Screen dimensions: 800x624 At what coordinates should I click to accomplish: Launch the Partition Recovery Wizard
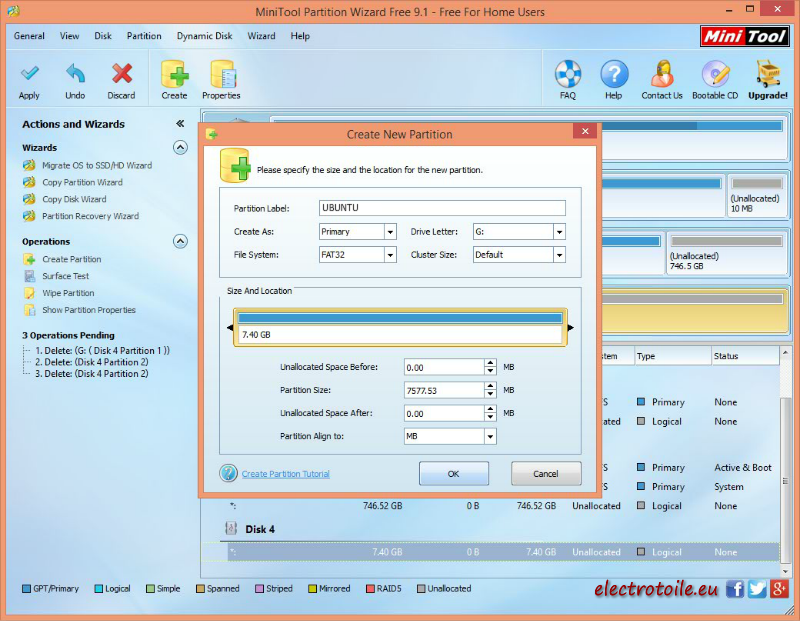(x=90, y=216)
